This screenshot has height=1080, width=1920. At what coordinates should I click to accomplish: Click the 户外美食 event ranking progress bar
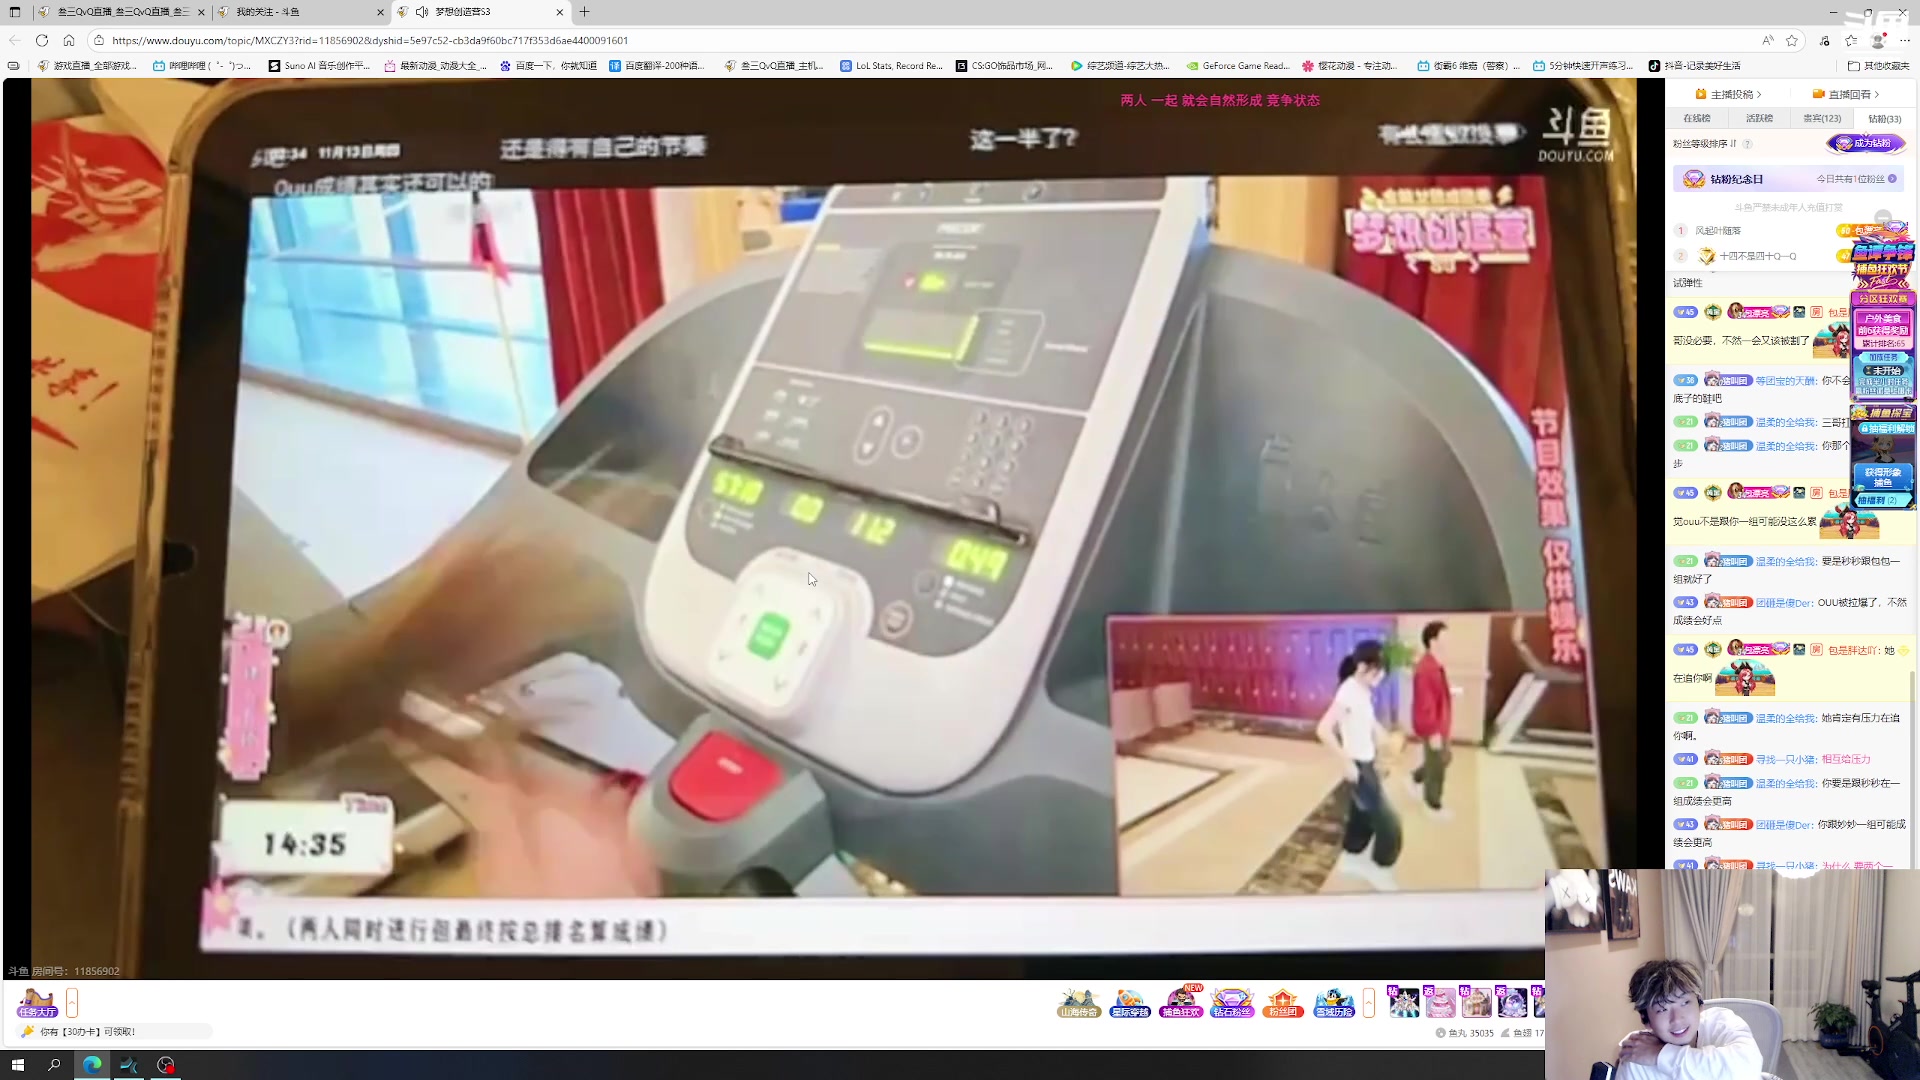coord(1884,342)
